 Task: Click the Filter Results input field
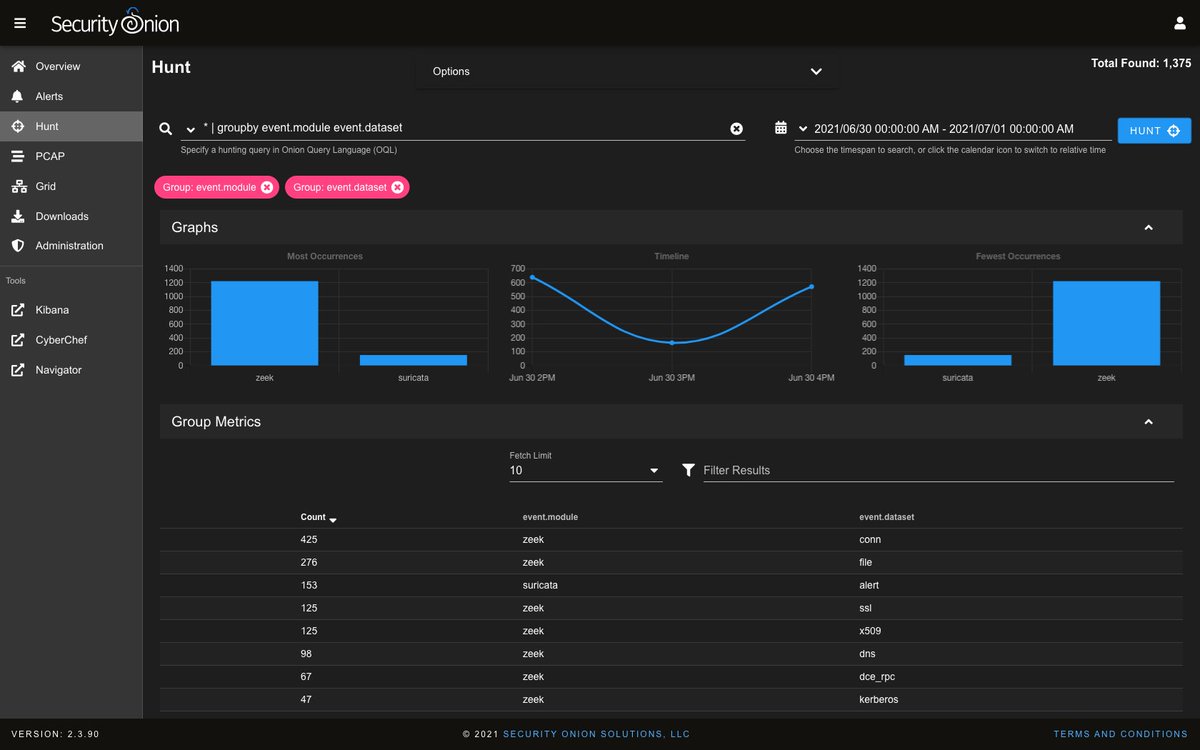pos(938,470)
